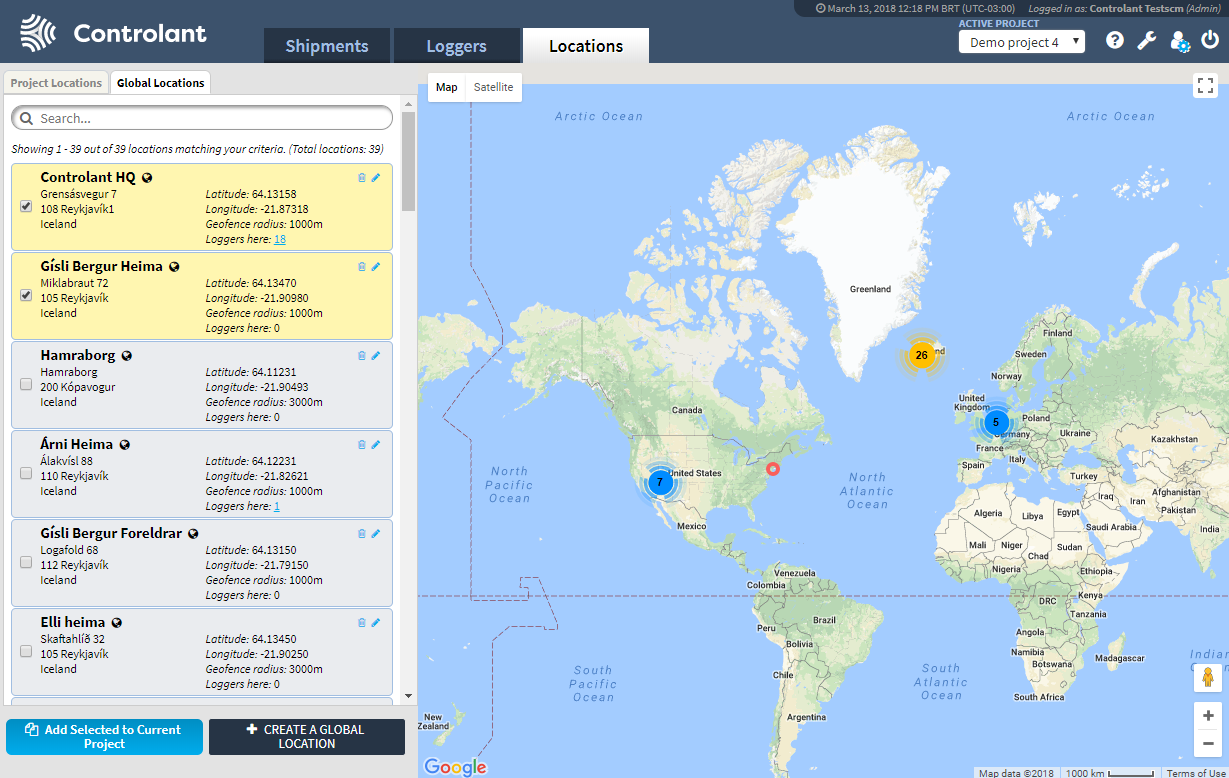Screen dimensions: 1229x778
Task: Switch map to Satellite view
Action: click(x=494, y=87)
